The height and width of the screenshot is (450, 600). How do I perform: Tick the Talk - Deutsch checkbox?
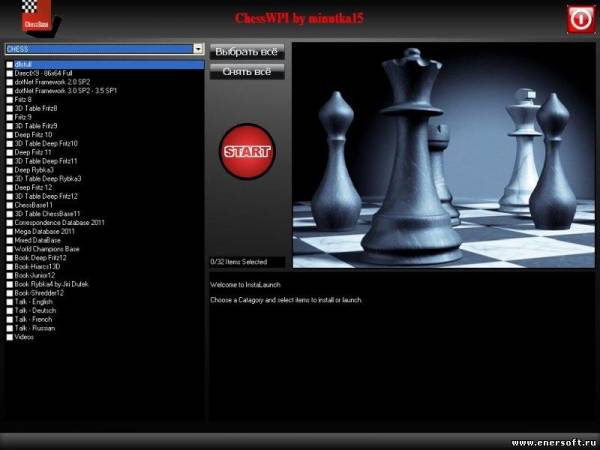pos(10,311)
